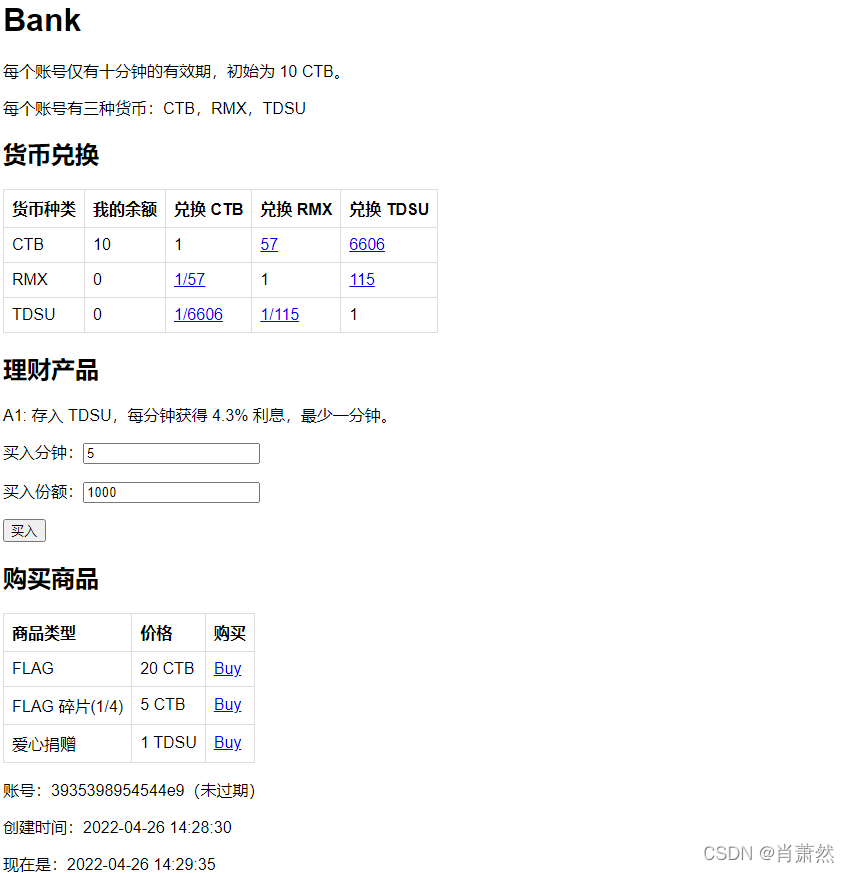Focus the 买入份额 input field

(x=171, y=492)
